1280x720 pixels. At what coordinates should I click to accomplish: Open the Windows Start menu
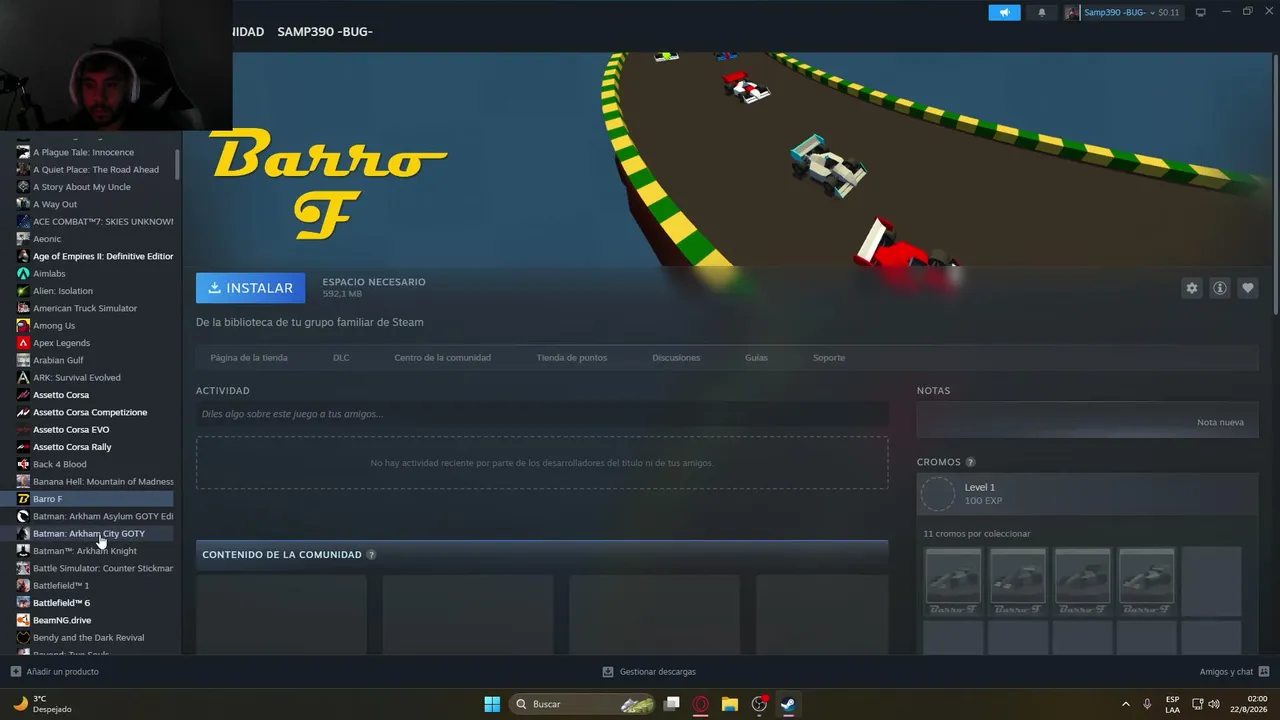(x=492, y=704)
